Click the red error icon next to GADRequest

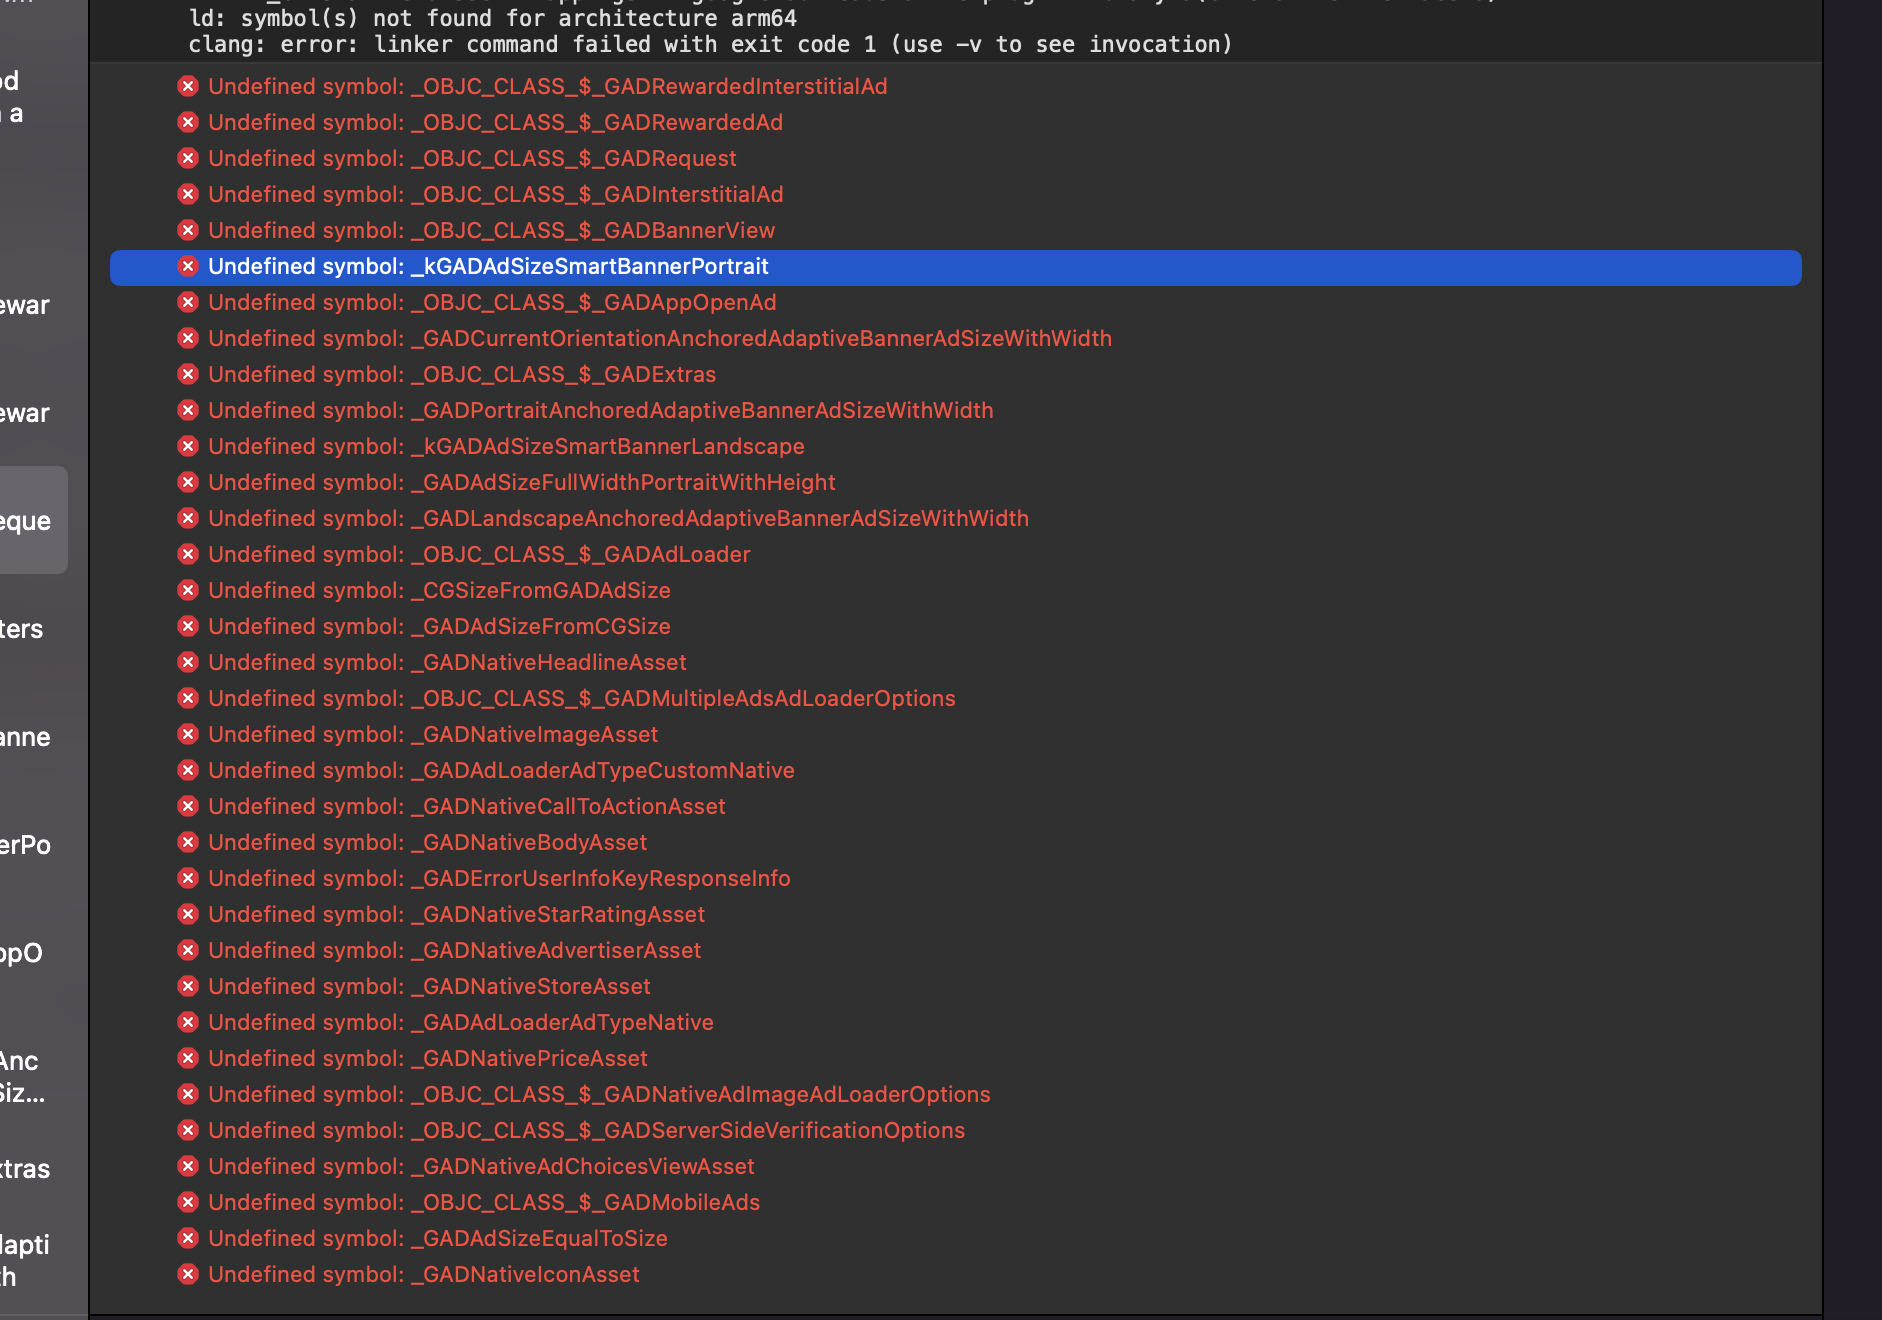click(x=188, y=159)
